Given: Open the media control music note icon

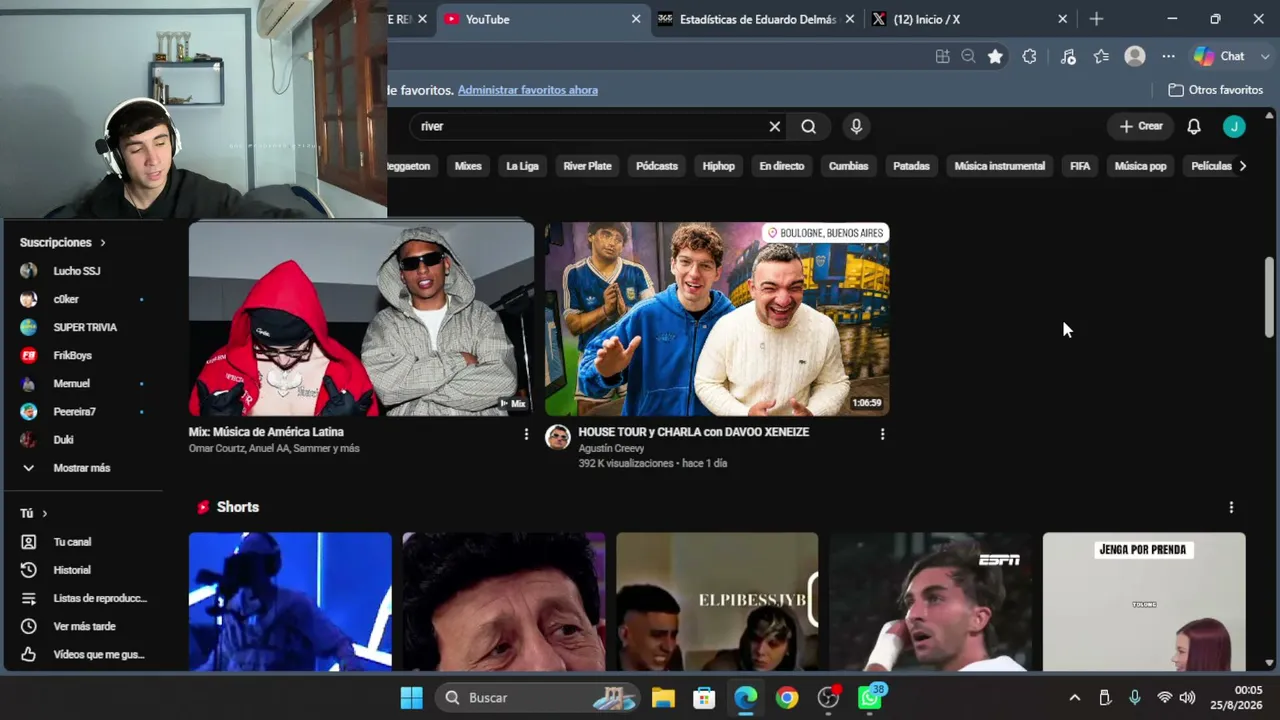Looking at the screenshot, I should coord(1068,57).
